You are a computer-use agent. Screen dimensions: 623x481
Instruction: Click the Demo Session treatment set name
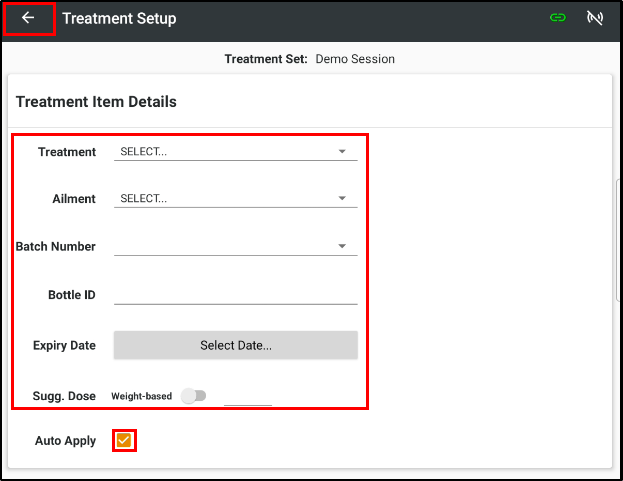[x=355, y=59]
